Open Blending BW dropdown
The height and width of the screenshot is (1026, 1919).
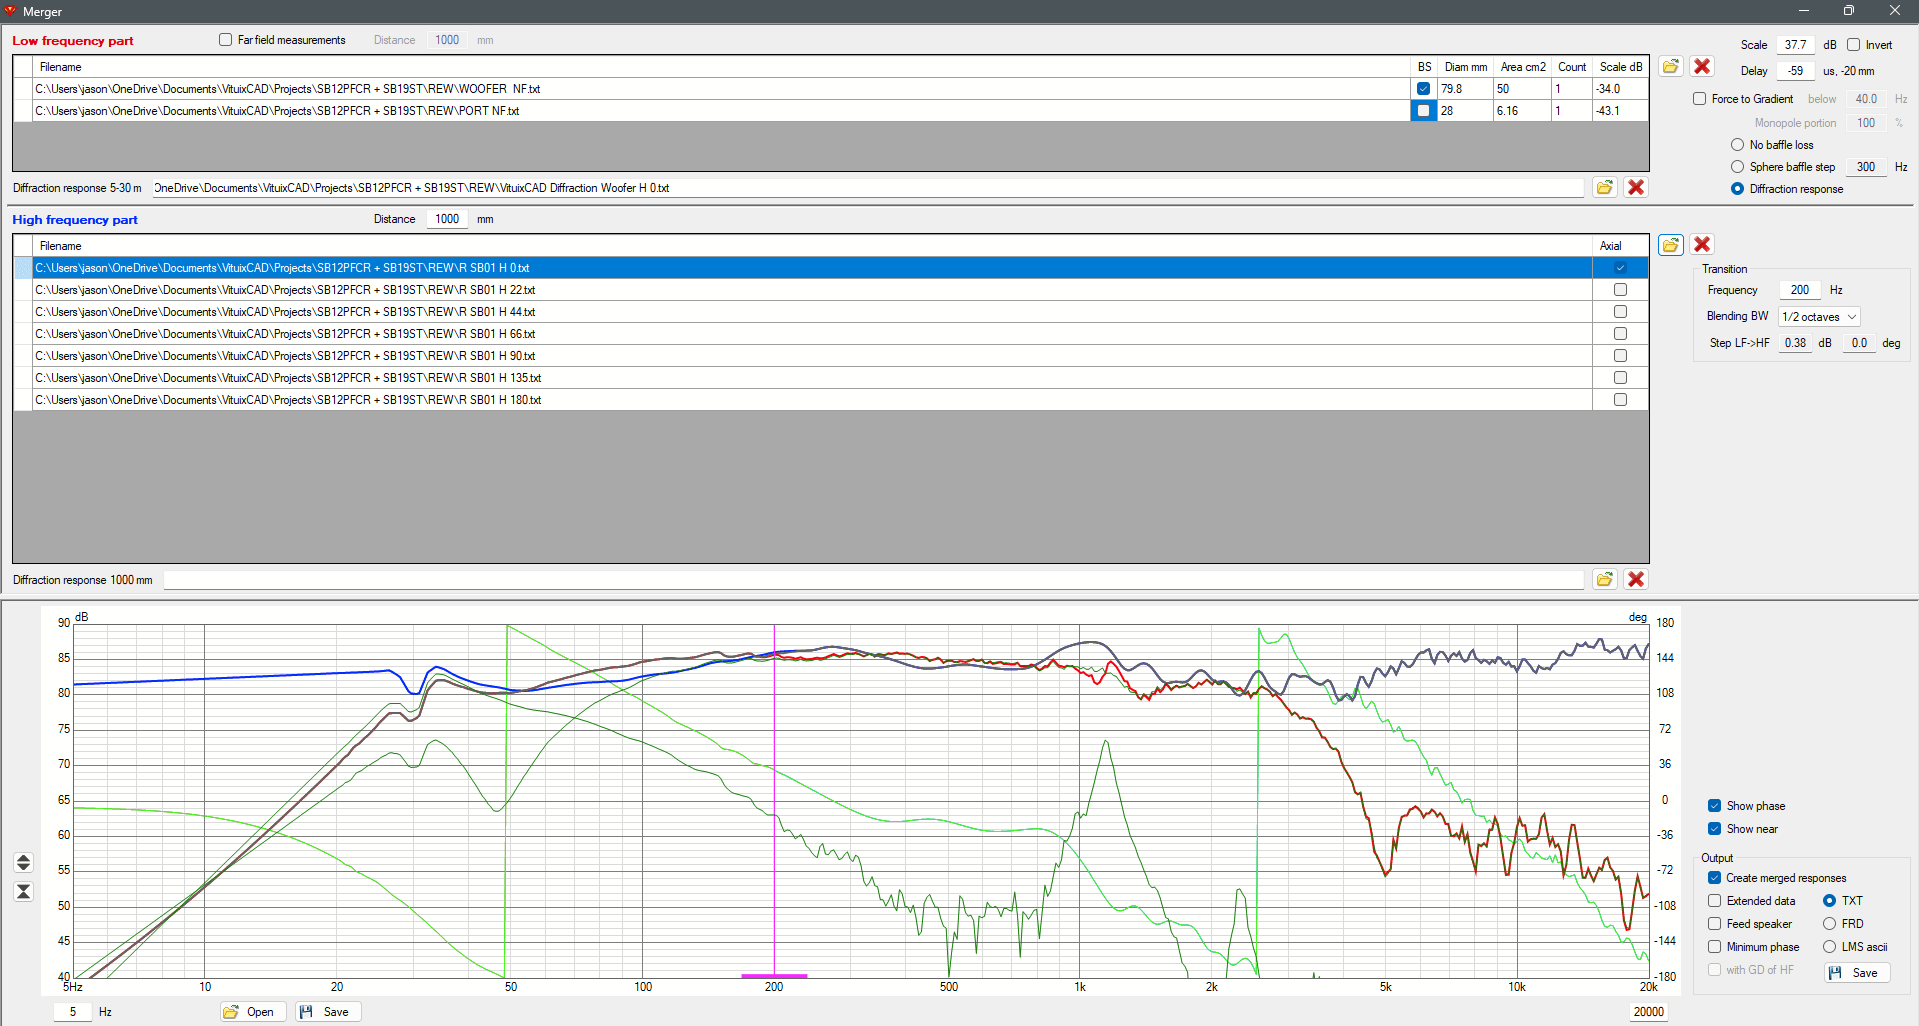(1819, 317)
